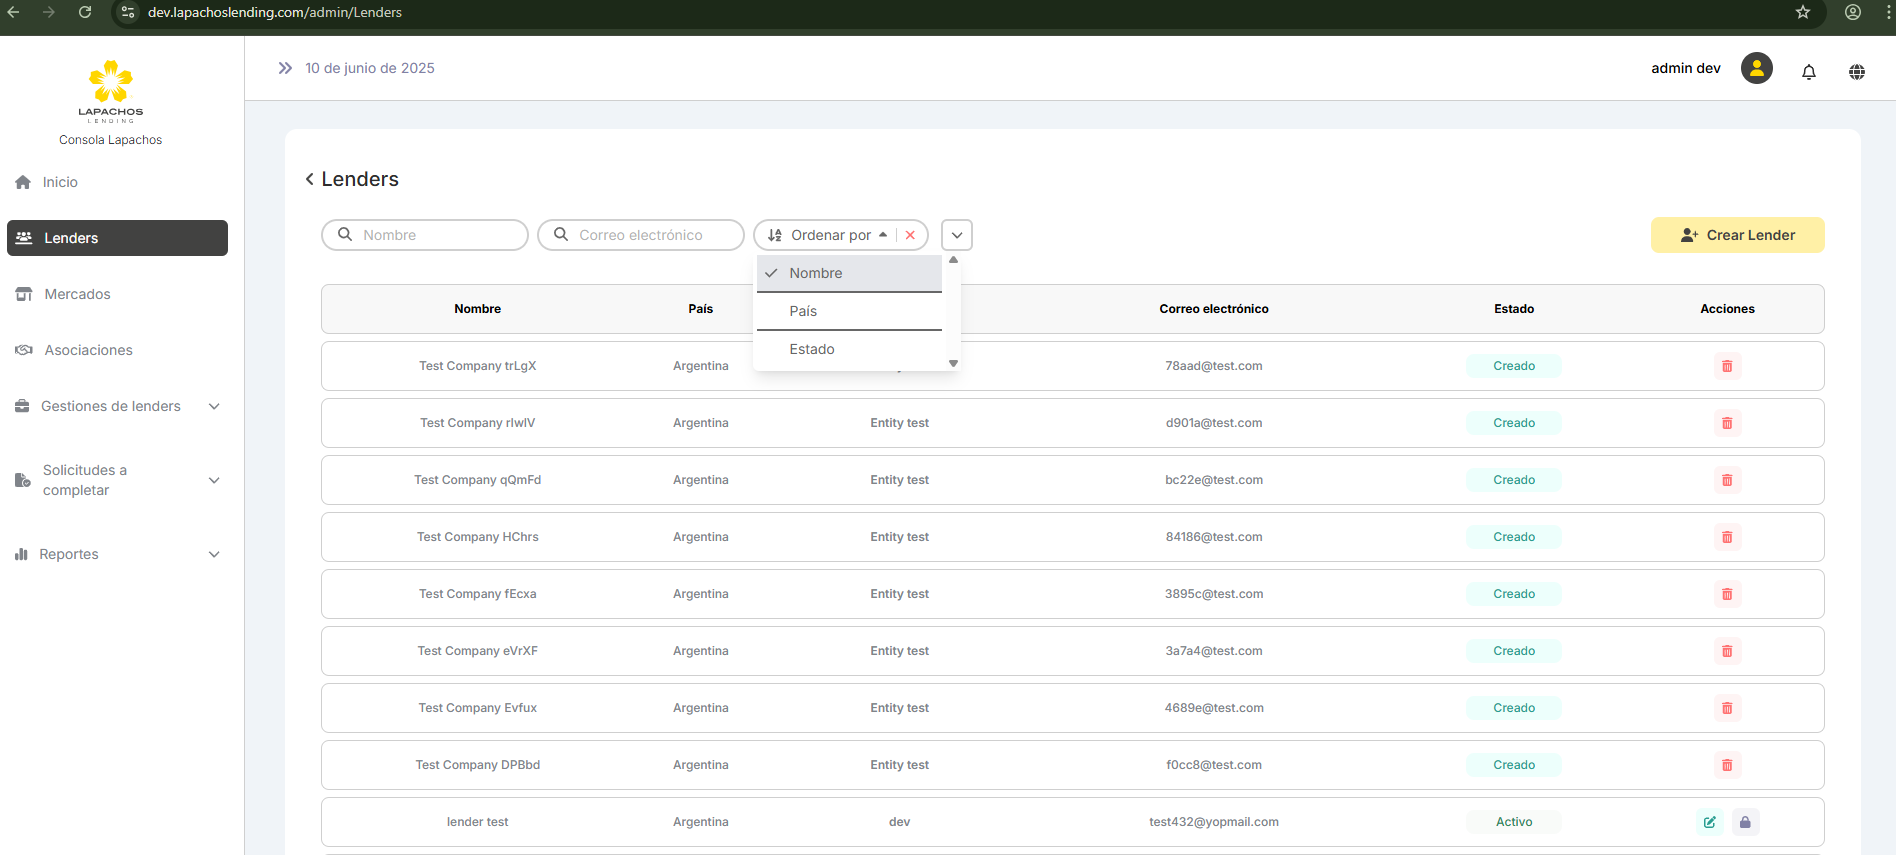
Task: Click lock icon for lender test
Action: point(1744,822)
